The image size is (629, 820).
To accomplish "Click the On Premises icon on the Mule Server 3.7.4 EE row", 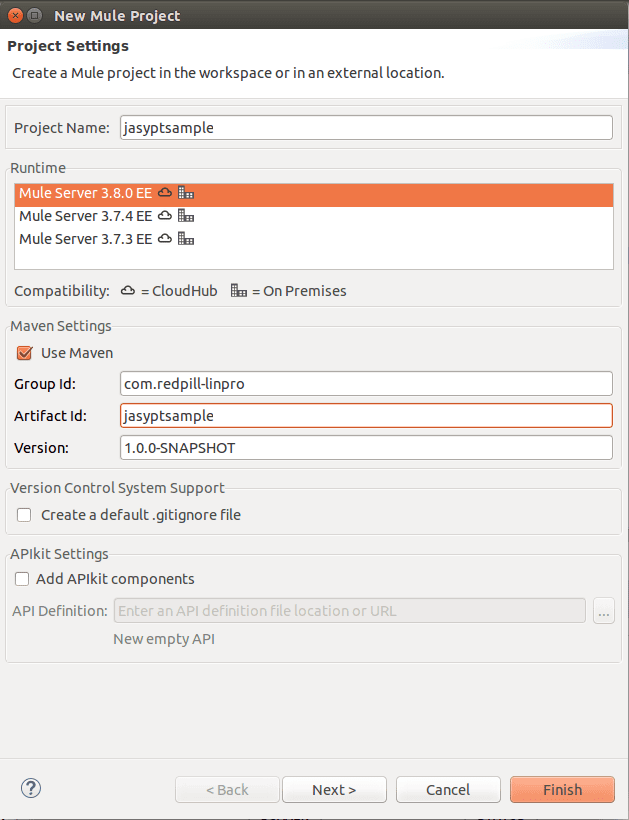I will point(186,215).
